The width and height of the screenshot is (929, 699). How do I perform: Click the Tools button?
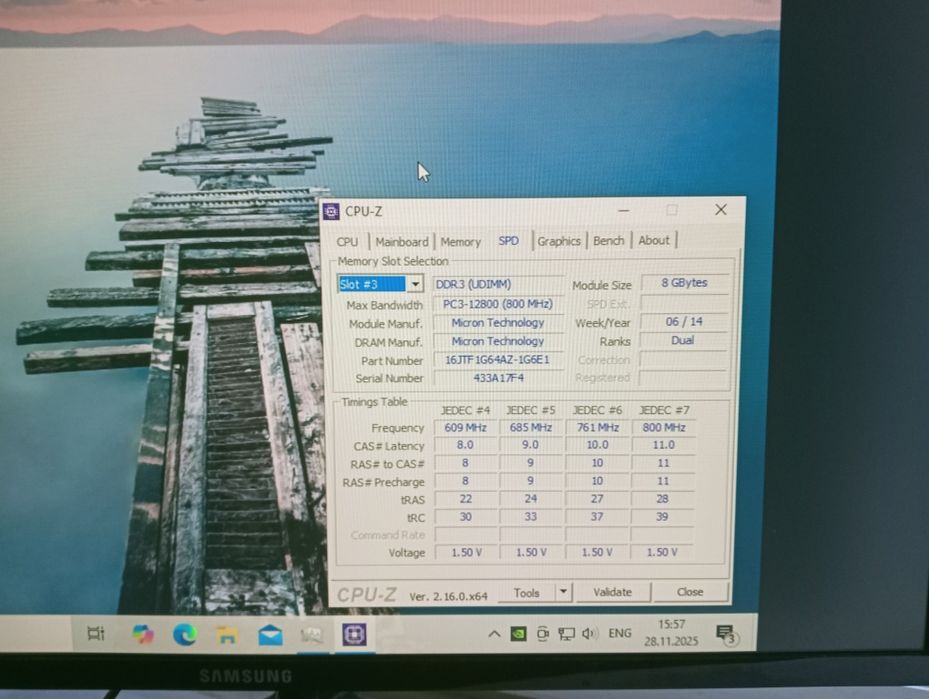(x=527, y=592)
